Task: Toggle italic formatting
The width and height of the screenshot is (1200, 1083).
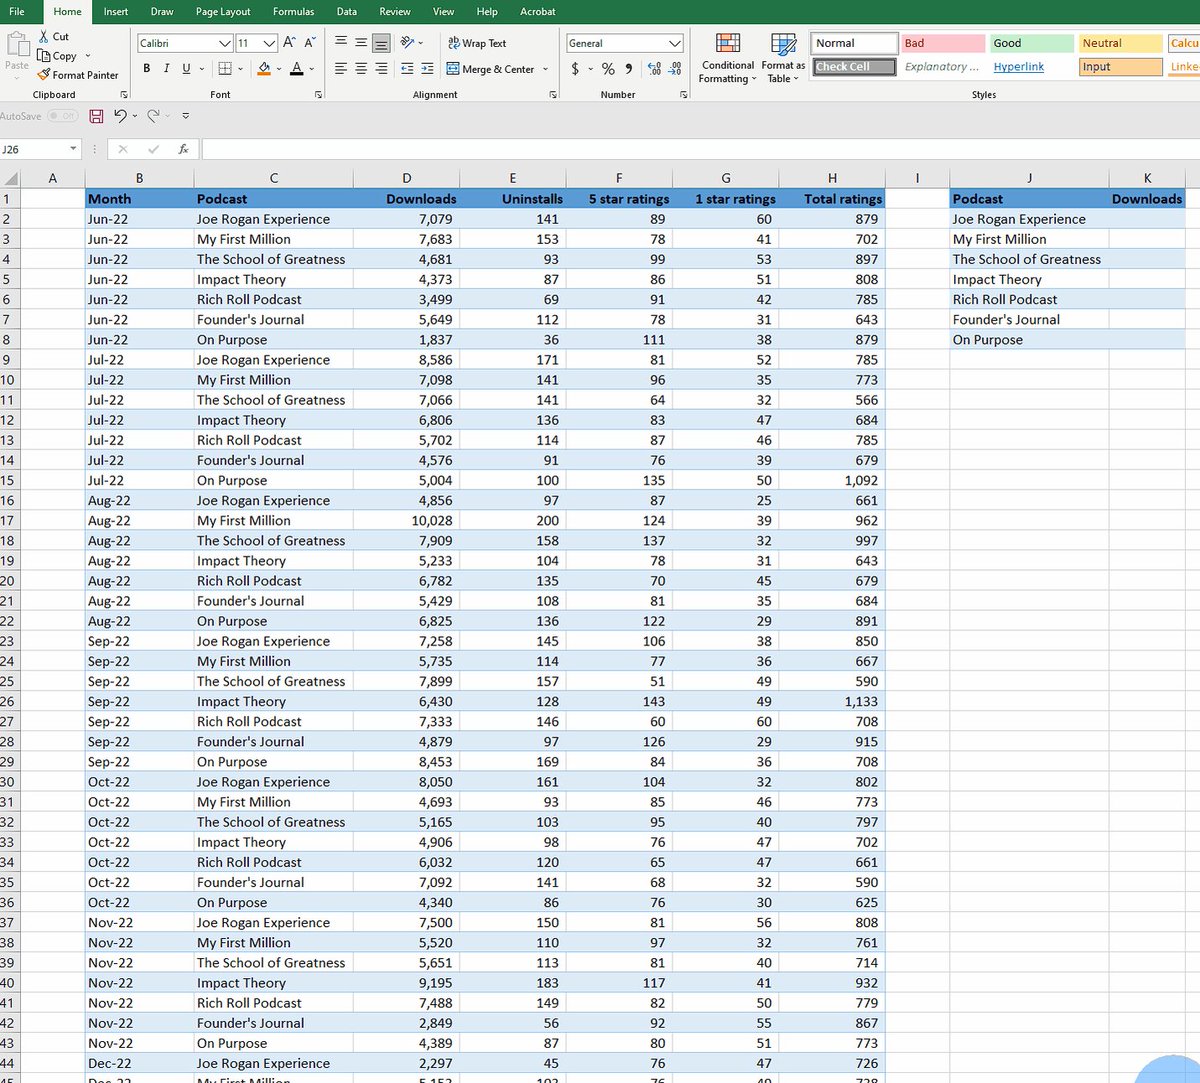Action: [166, 68]
